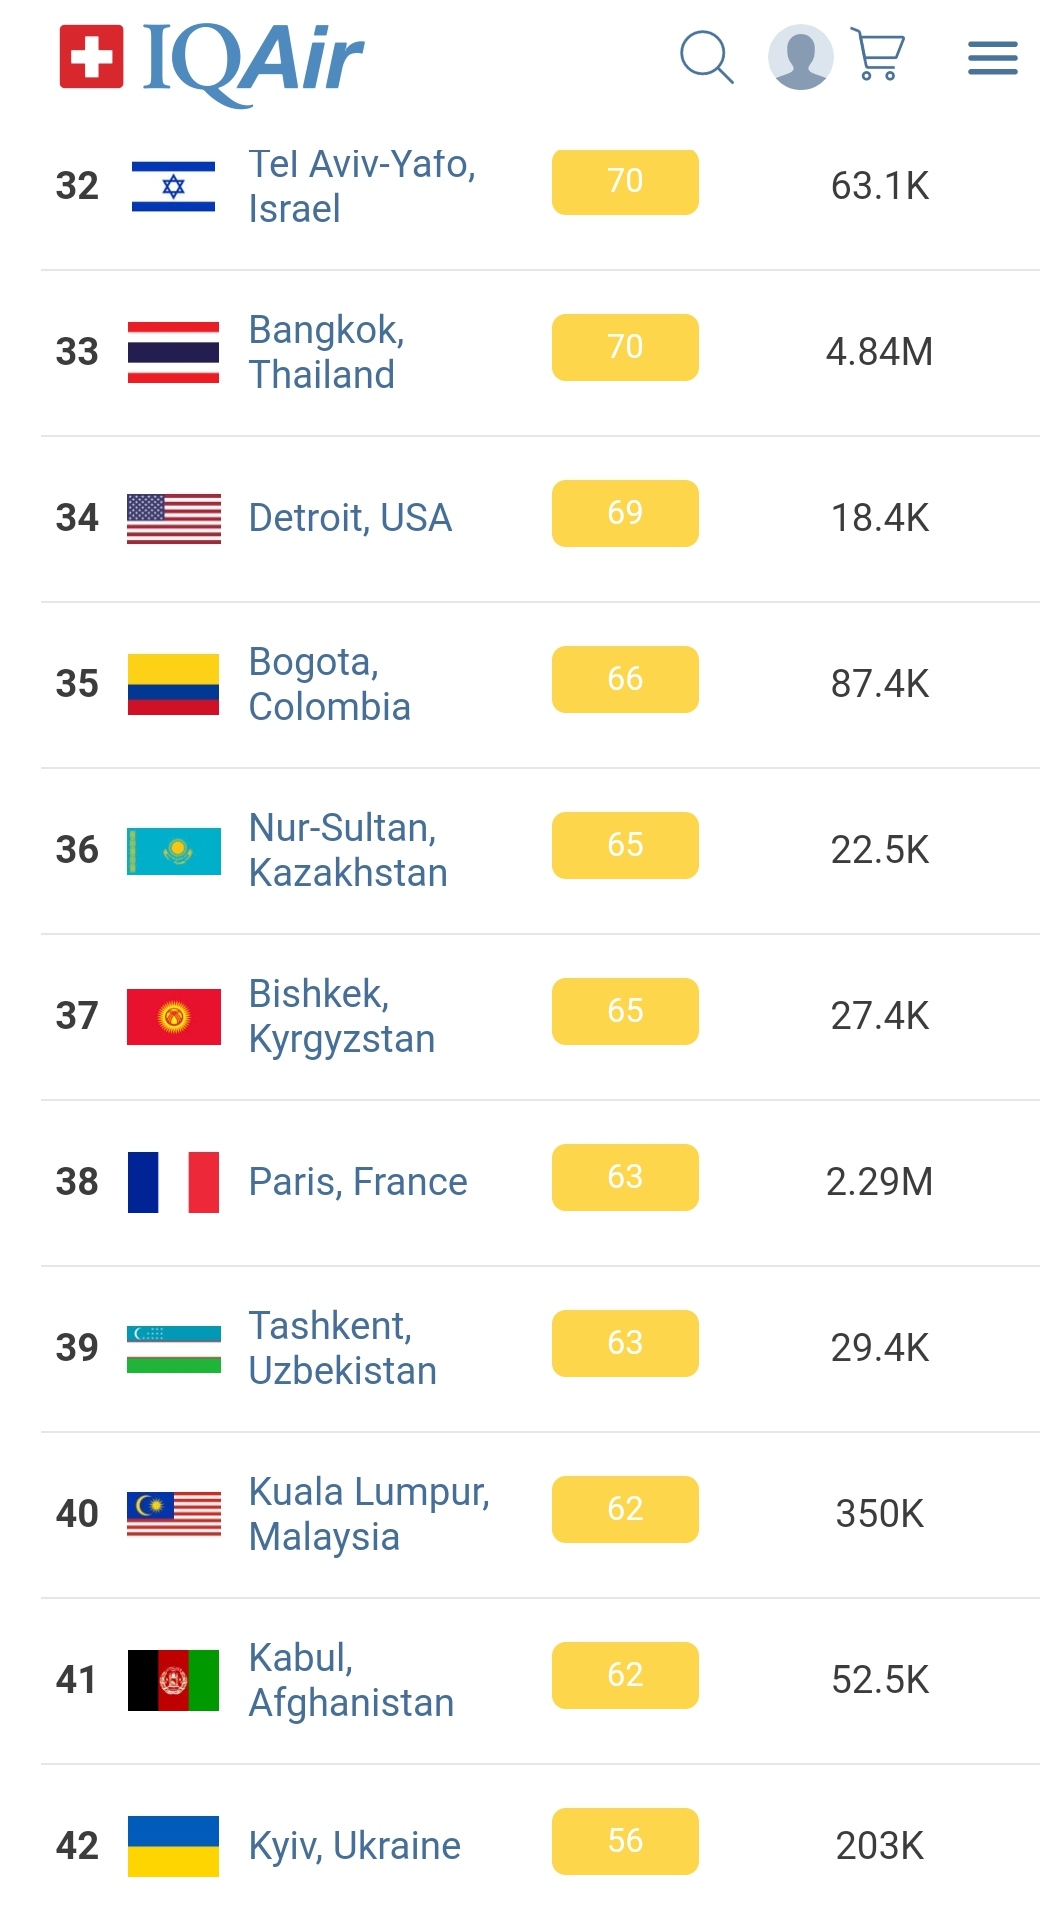The width and height of the screenshot is (1041, 1918).
Task: Open the hamburger menu
Action: pyautogui.click(x=992, y=58)
